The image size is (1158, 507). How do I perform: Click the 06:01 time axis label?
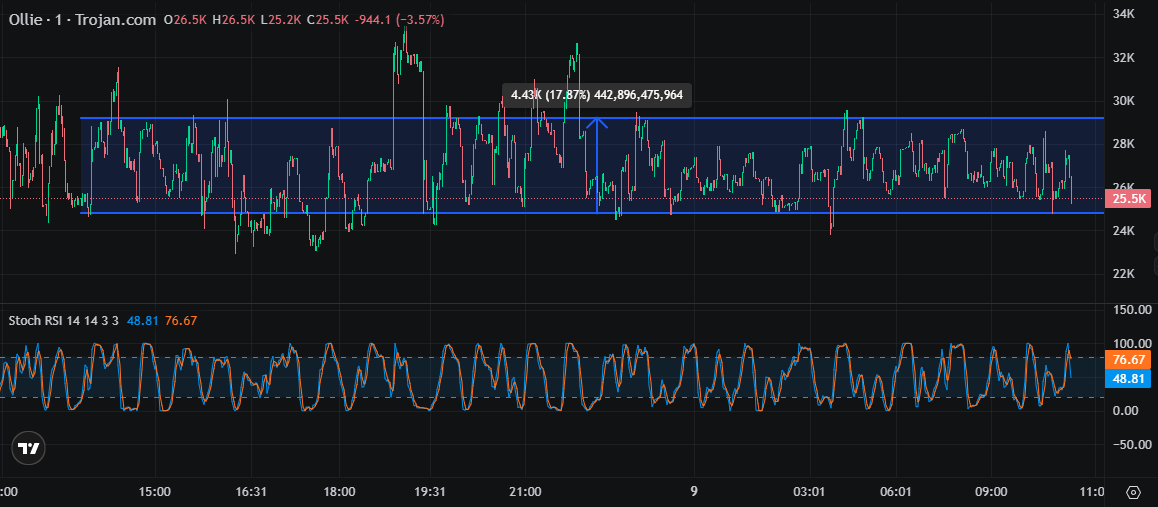click(x=895, y=492)
